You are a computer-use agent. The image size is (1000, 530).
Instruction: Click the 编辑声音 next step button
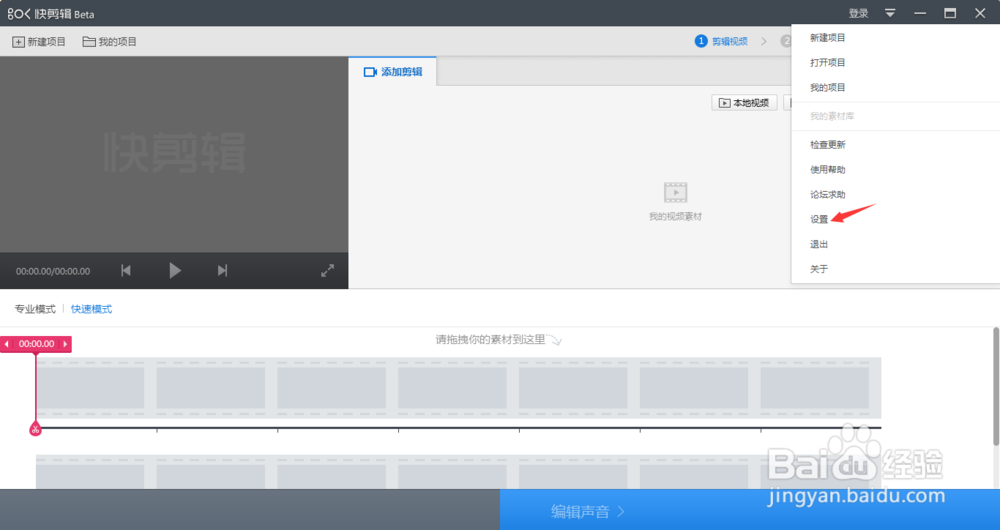pyautogui.click(x=749, y=510)
